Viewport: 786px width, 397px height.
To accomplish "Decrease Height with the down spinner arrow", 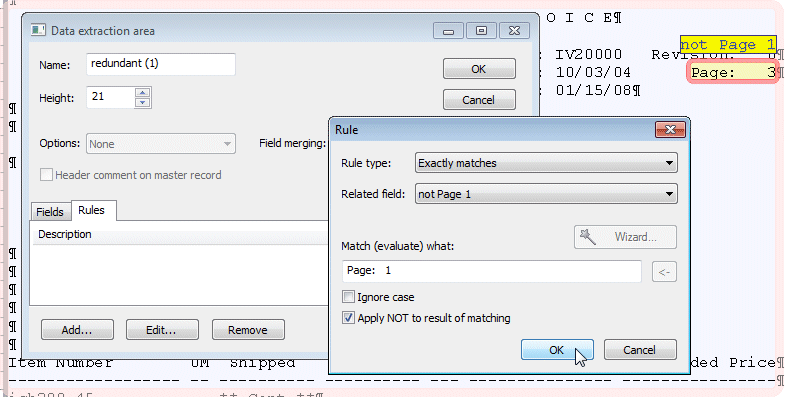I will [x=143, y=102].
